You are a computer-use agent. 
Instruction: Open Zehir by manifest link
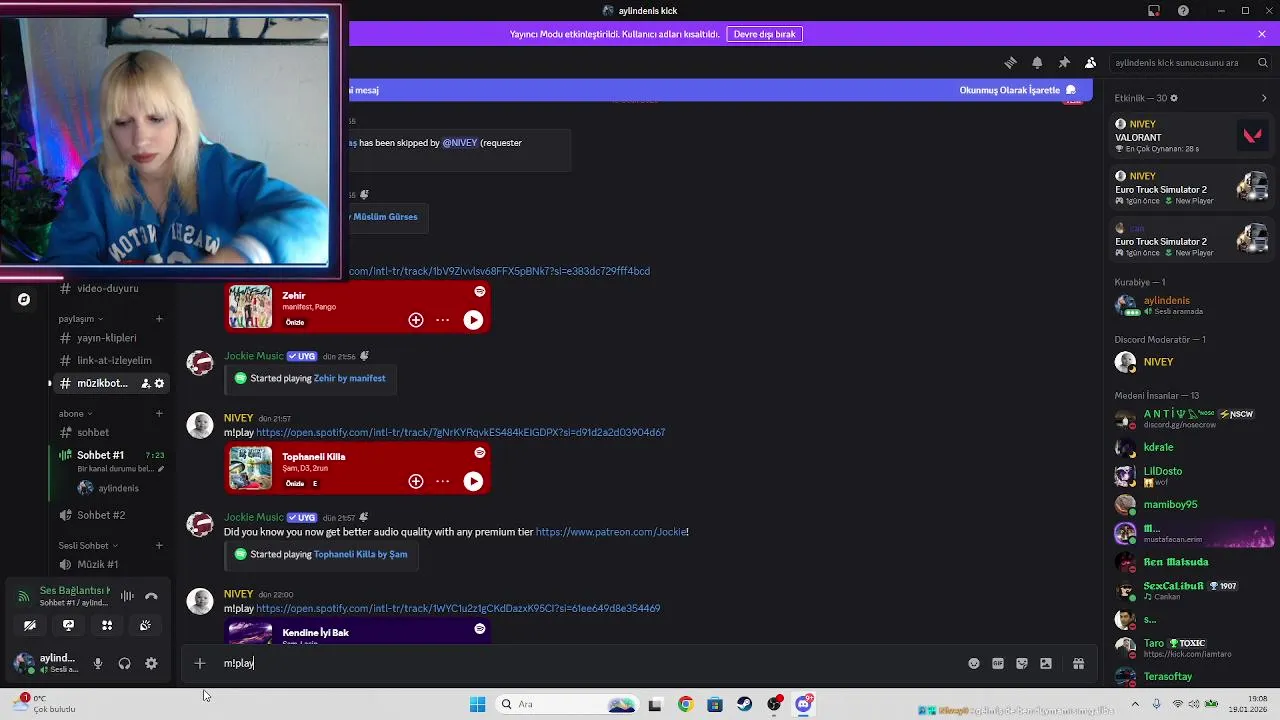[349, 378]
